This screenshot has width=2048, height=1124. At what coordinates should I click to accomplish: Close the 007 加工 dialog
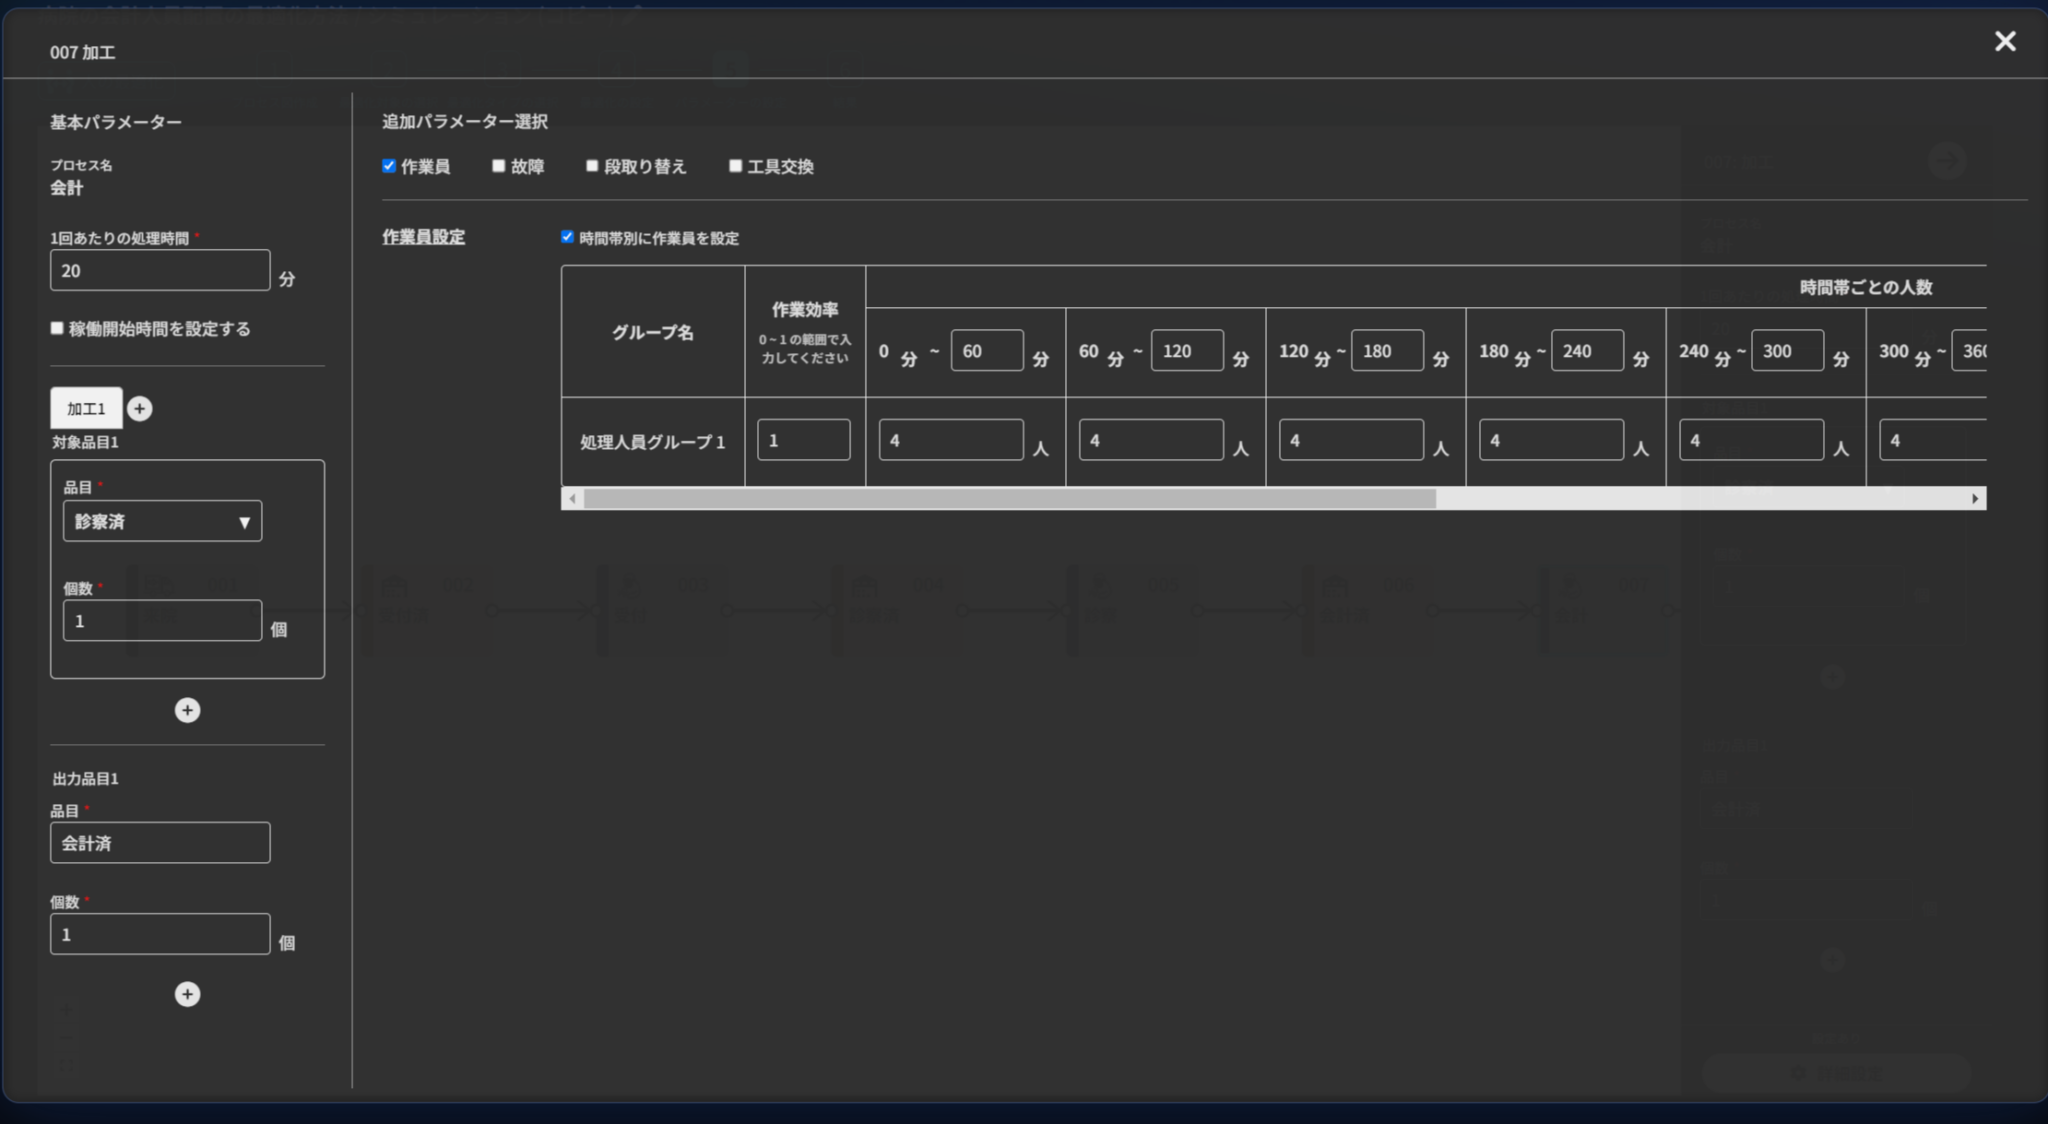click(x=2005, y=41)
